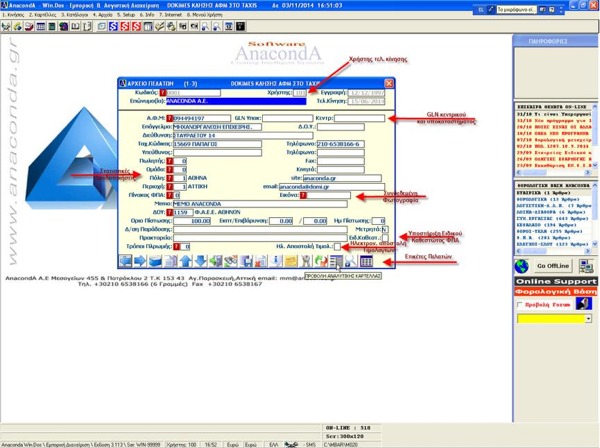Open lookup '?' next to Εικόνα
Image resolution: width=600 pixels, height=448 pixels.
pyautogui.click(x=303, y=195)
